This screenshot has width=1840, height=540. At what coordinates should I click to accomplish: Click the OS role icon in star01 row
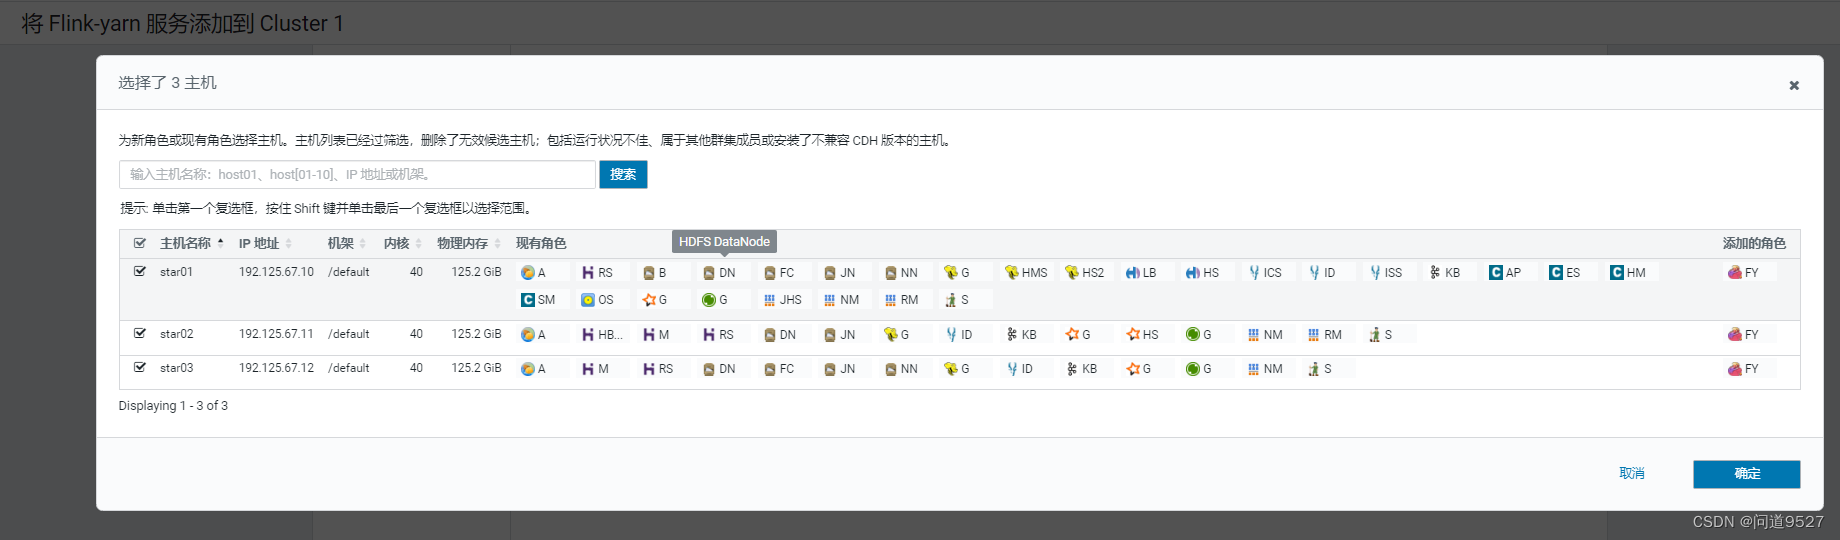pyautogui.click(x=588, y=299)
